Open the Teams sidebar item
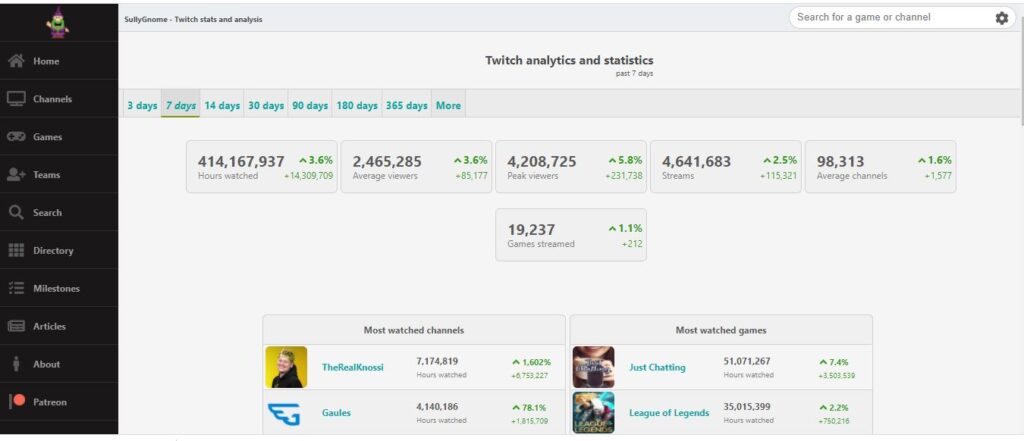Image resolution: width=1024 pixels, height=441 pixels. coord(59,174)
